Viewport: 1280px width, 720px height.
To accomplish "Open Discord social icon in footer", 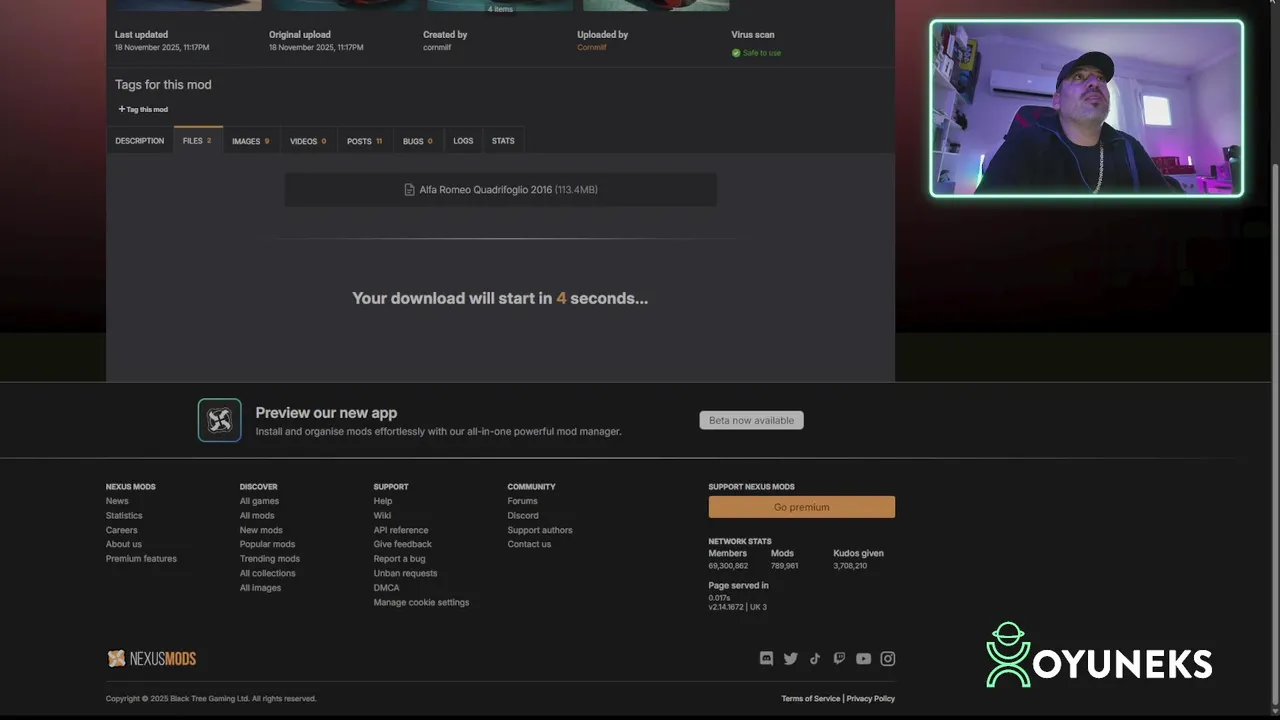I will (766, 658).
